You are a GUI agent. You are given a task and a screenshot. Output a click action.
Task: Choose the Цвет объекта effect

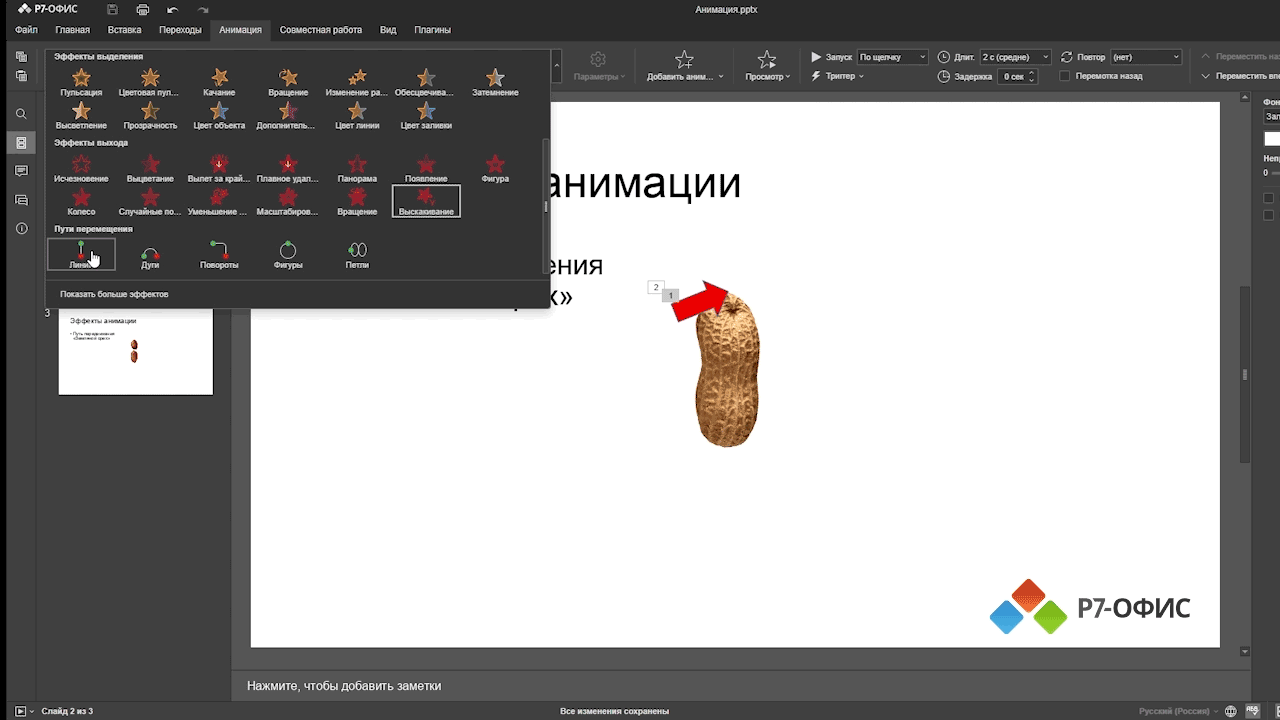[219, 116]
